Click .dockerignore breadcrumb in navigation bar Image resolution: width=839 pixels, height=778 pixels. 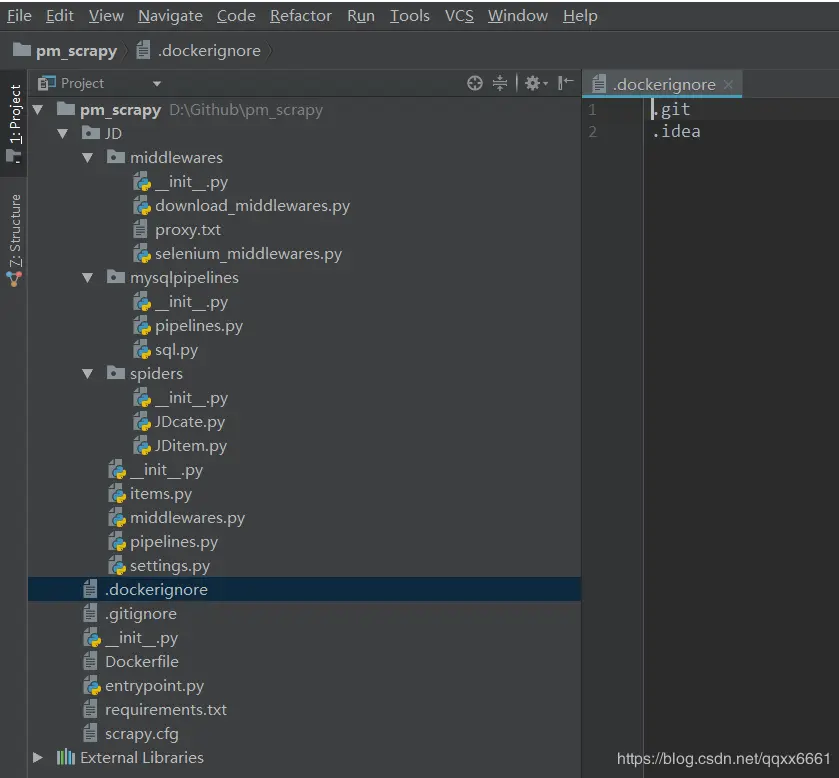pos(199,51)
